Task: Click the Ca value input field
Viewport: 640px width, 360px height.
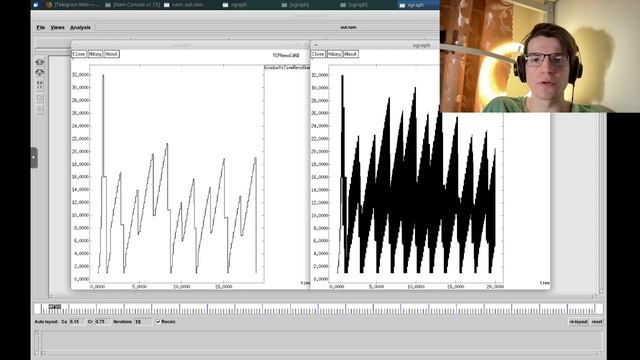Action: [x=77, y=322]
